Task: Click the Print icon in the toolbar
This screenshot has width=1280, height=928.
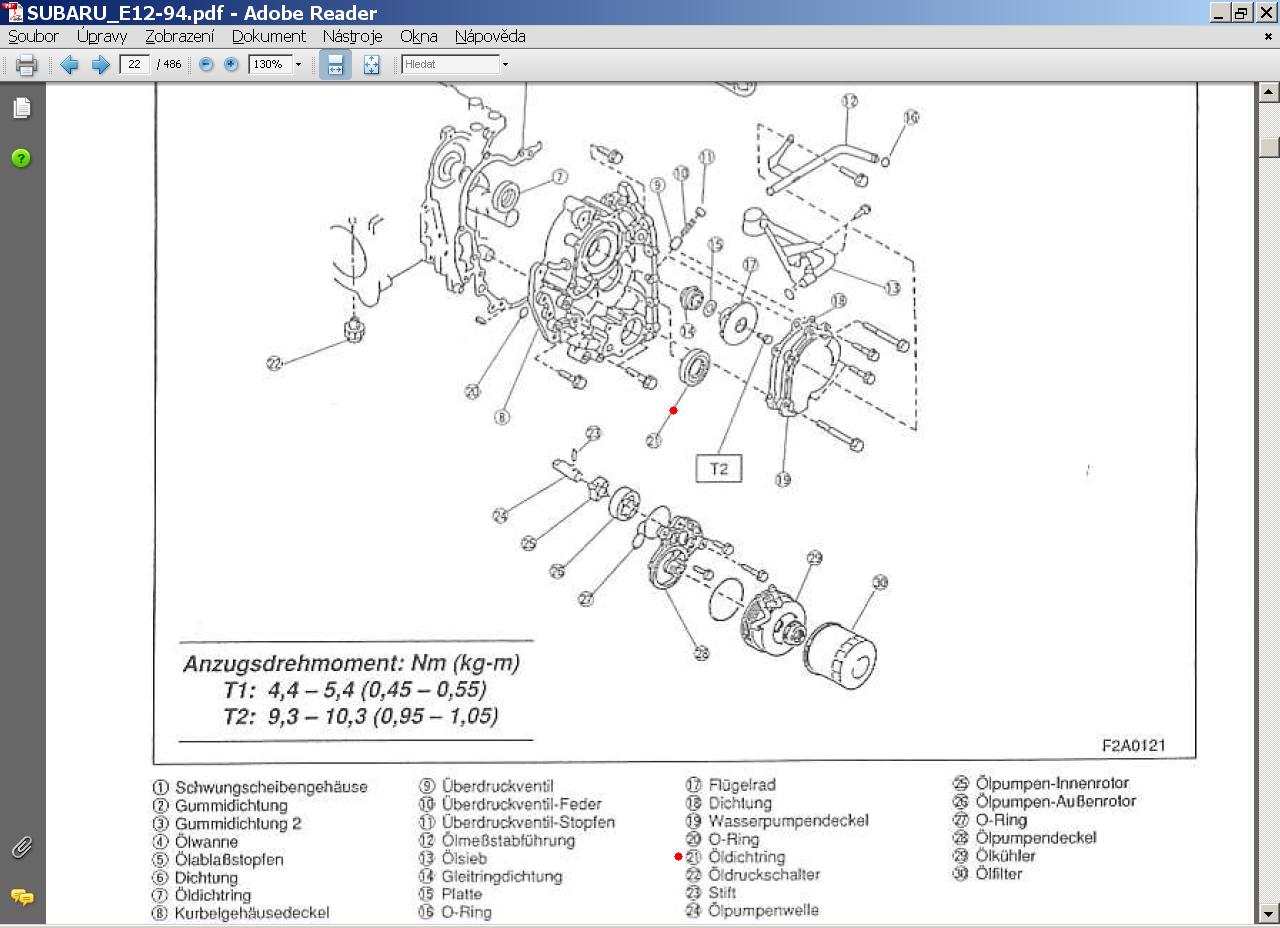Action: [26, 65]
